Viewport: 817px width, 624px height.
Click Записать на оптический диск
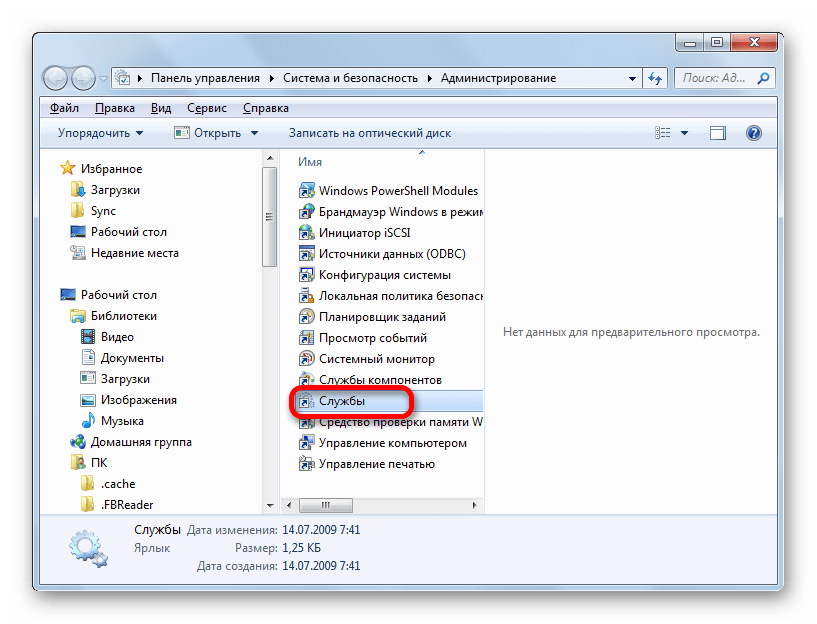point(370,133)
